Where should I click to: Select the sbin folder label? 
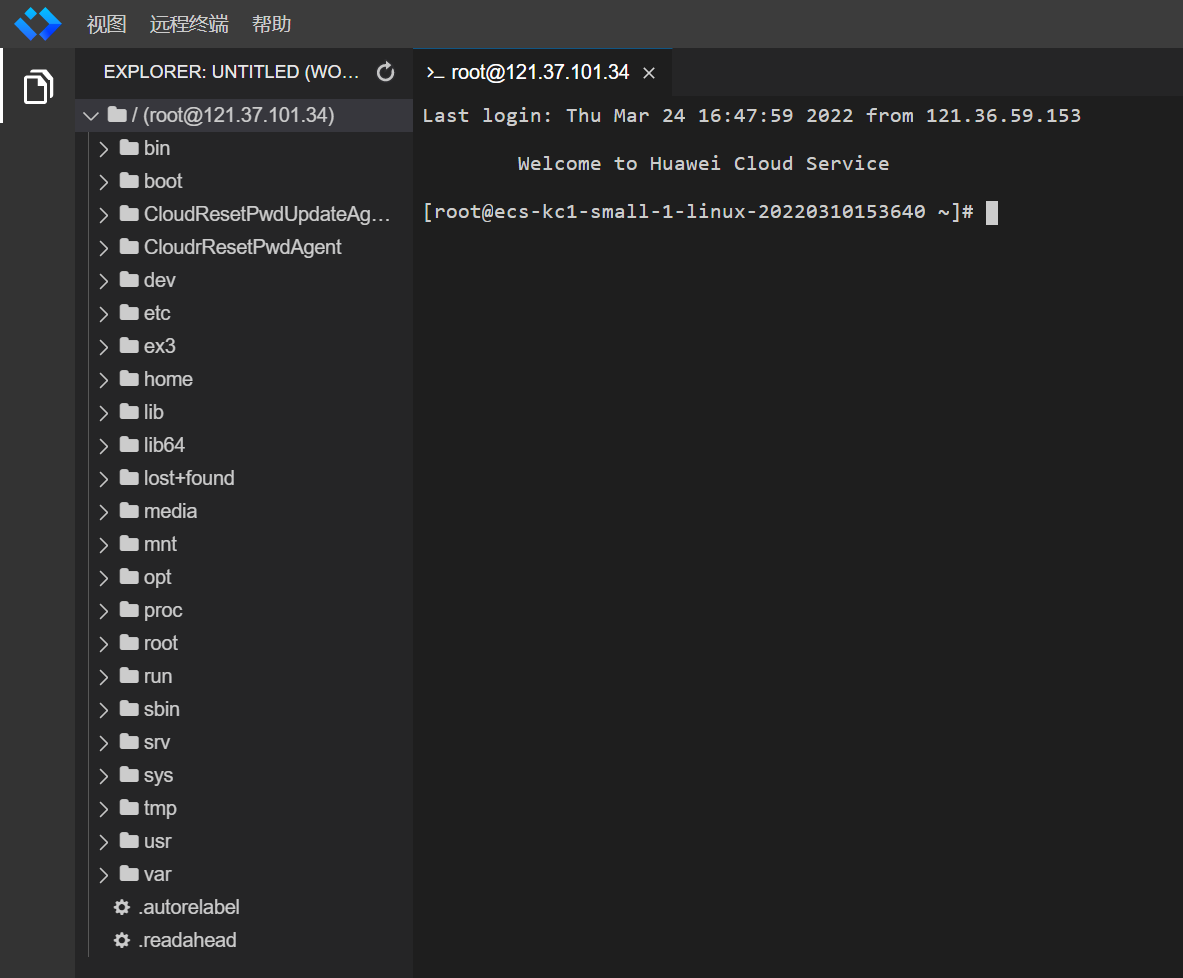click(161, 709)
